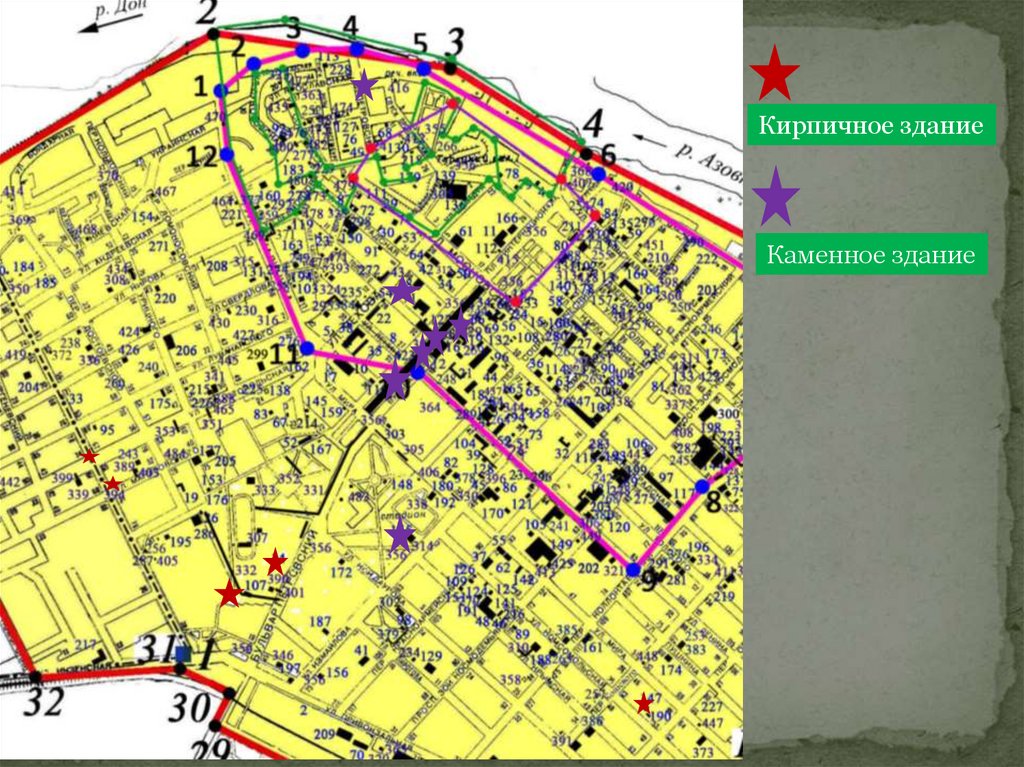This screenshot has height=767, width=1024.
Task: Click building number 208
Action: (x=217, y=266)
